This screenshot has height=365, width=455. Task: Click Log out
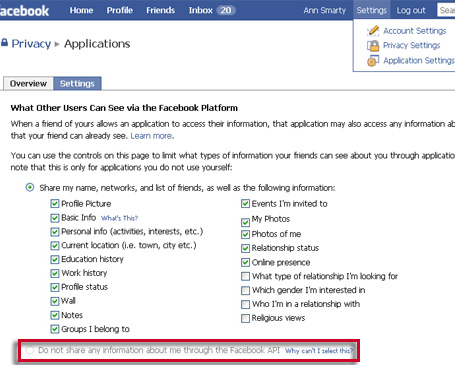click(x=411, y=10)
